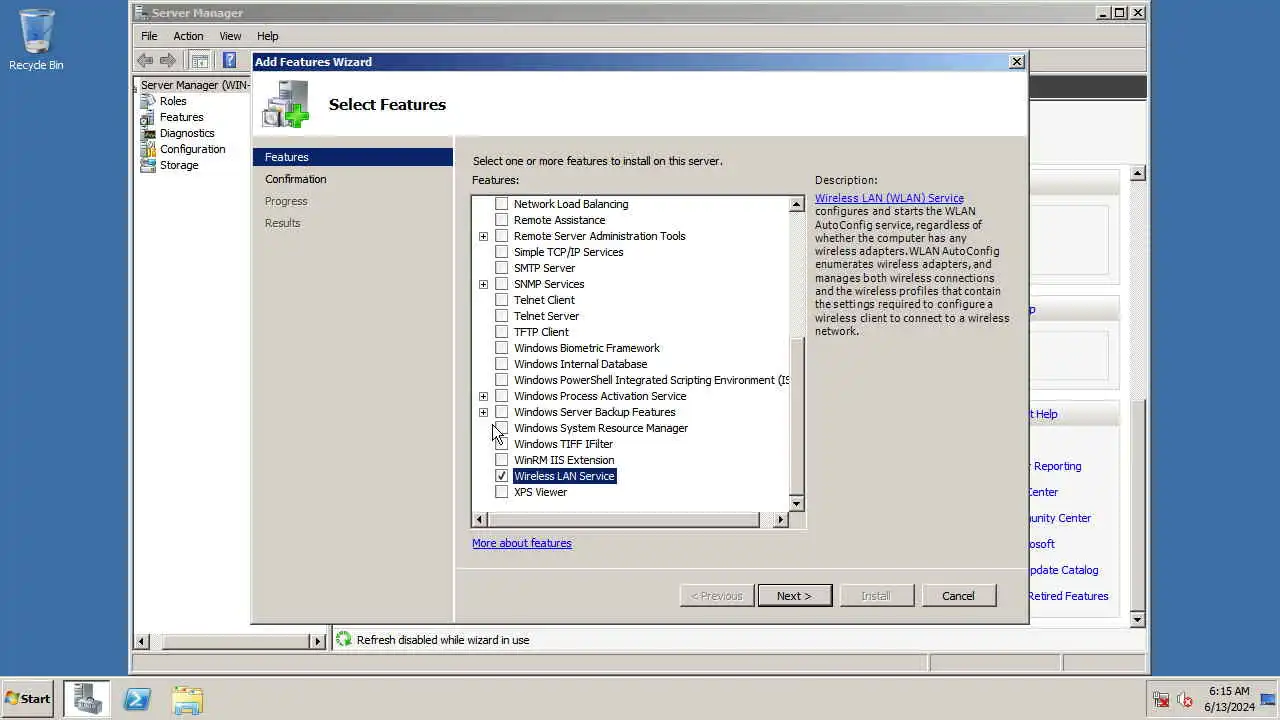Click the show/hide console tree toolbar icon
This screenshot has width=1280, height=720.
click(199, 60)
